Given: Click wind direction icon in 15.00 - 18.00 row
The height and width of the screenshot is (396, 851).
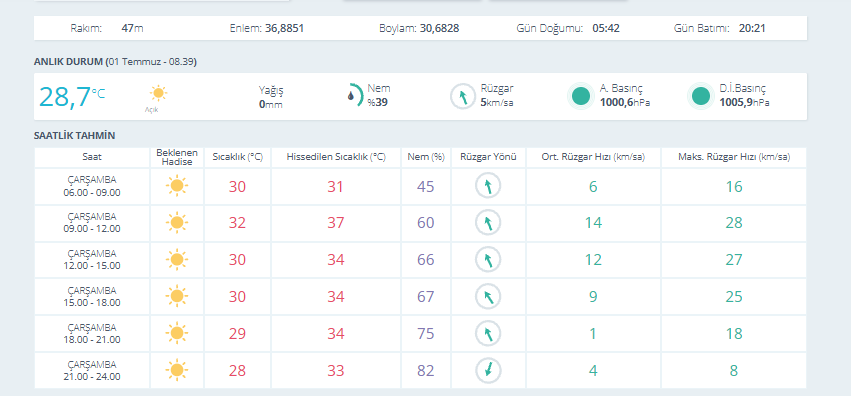Looking at the screenshot, I should (x=488, y=297).
